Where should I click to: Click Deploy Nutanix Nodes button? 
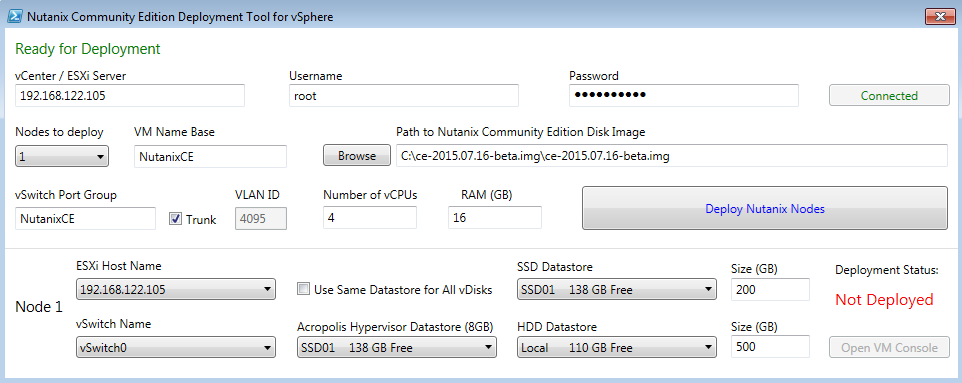765,209
